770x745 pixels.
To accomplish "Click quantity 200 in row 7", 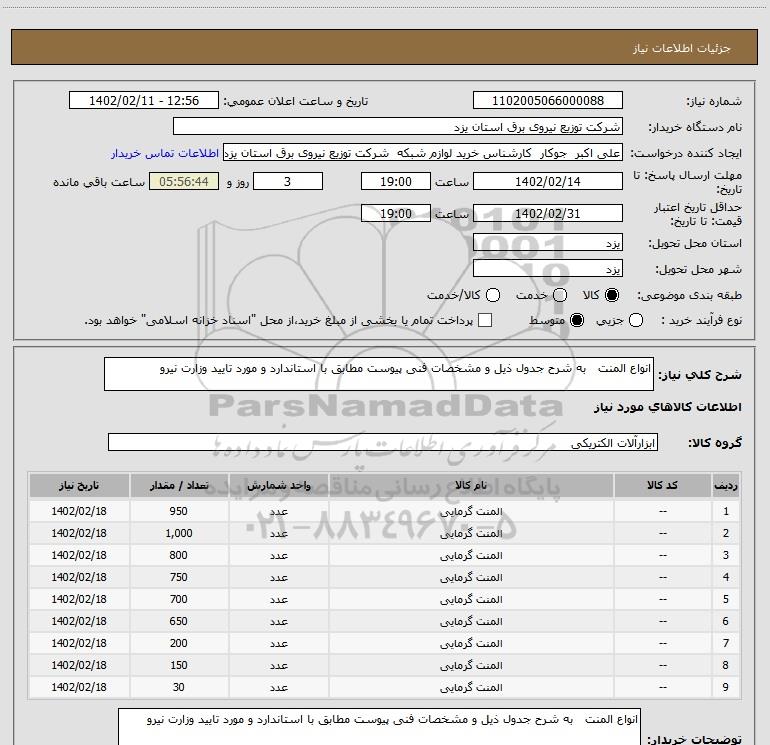I will point(179,643).
